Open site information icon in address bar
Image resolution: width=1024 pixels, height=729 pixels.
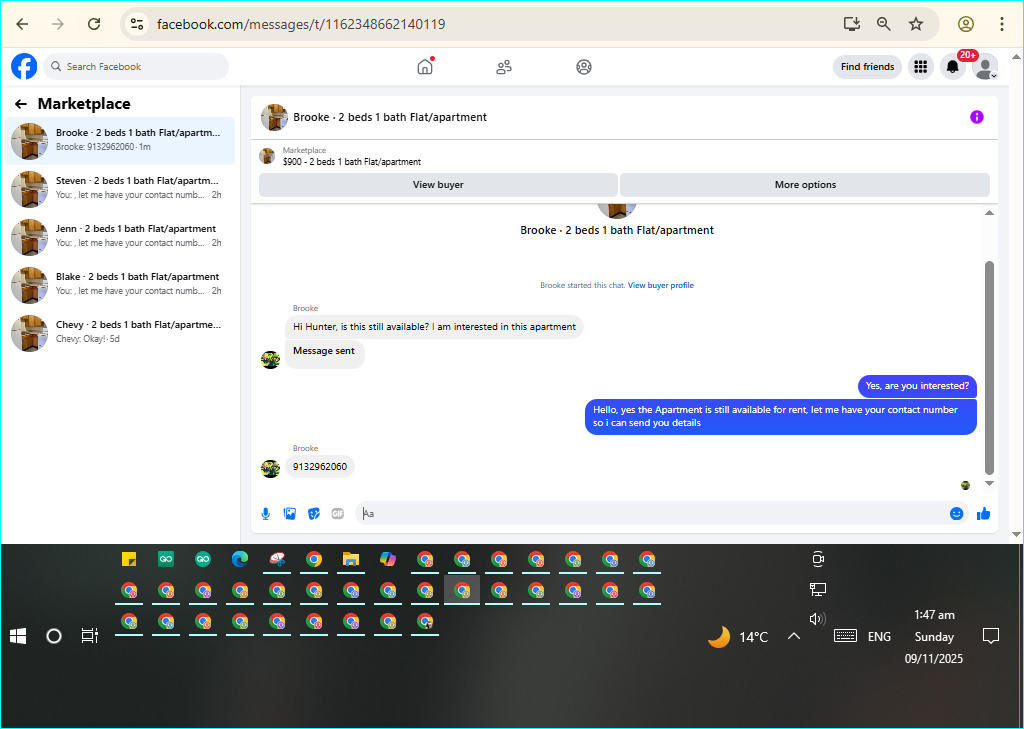tap(136, 24)
